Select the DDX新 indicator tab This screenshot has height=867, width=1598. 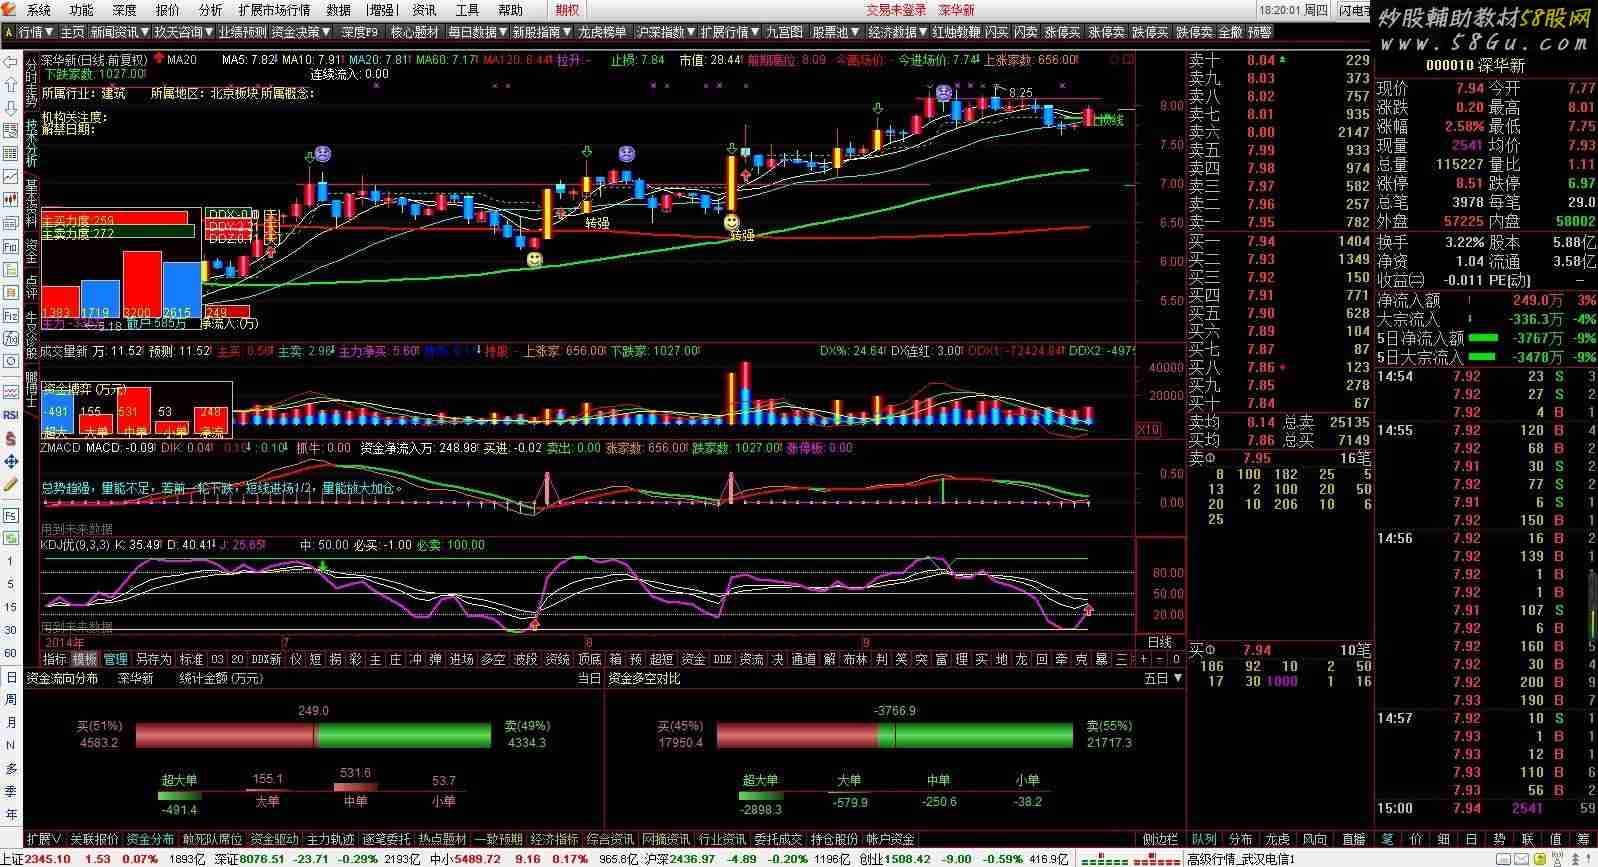(x=266, y=659)
